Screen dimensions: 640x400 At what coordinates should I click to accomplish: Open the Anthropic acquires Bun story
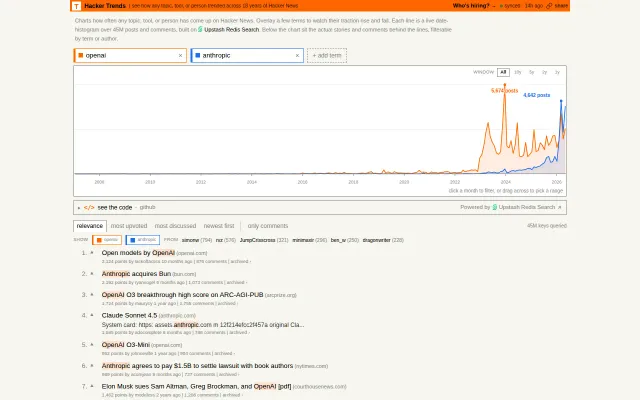[136, 273]
